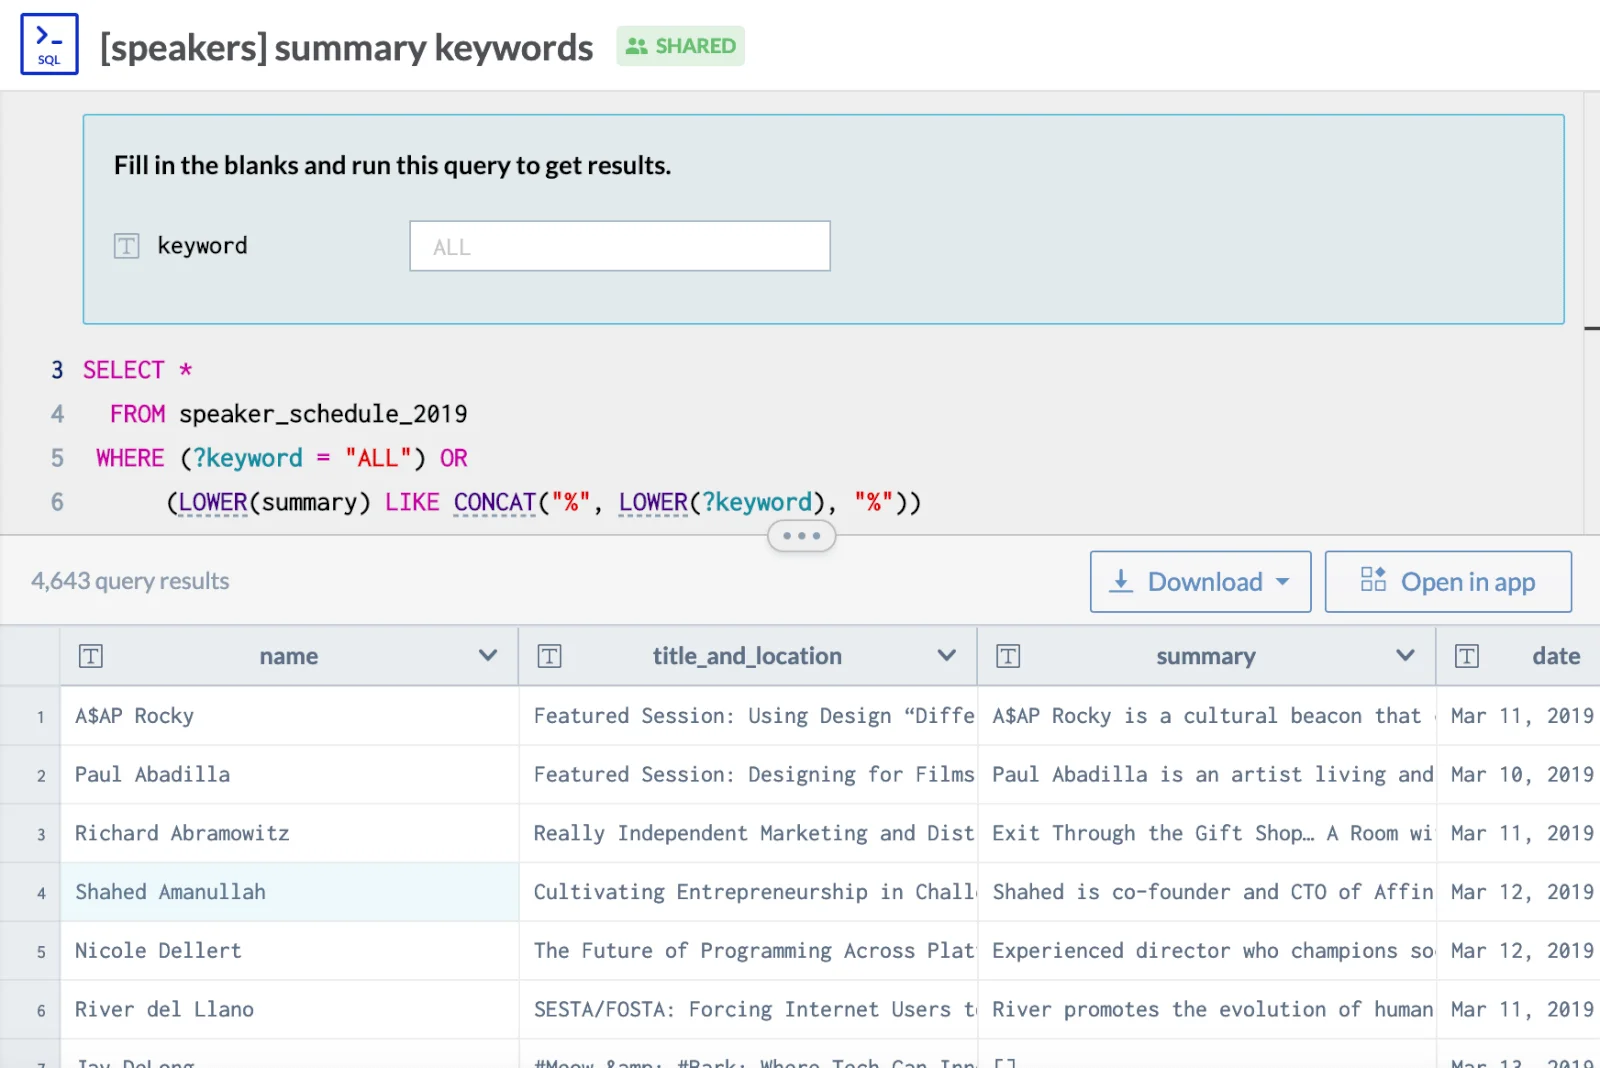Click row number 3 in results table
This screenshot has width=1600, height=1068.
(x=41, y=834)
